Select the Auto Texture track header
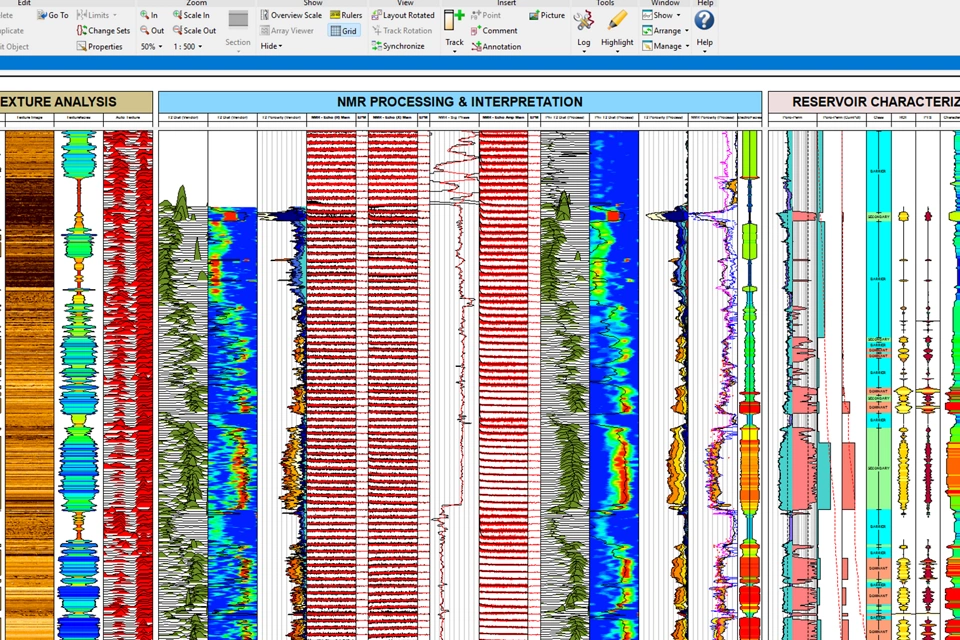 (128, 117)
